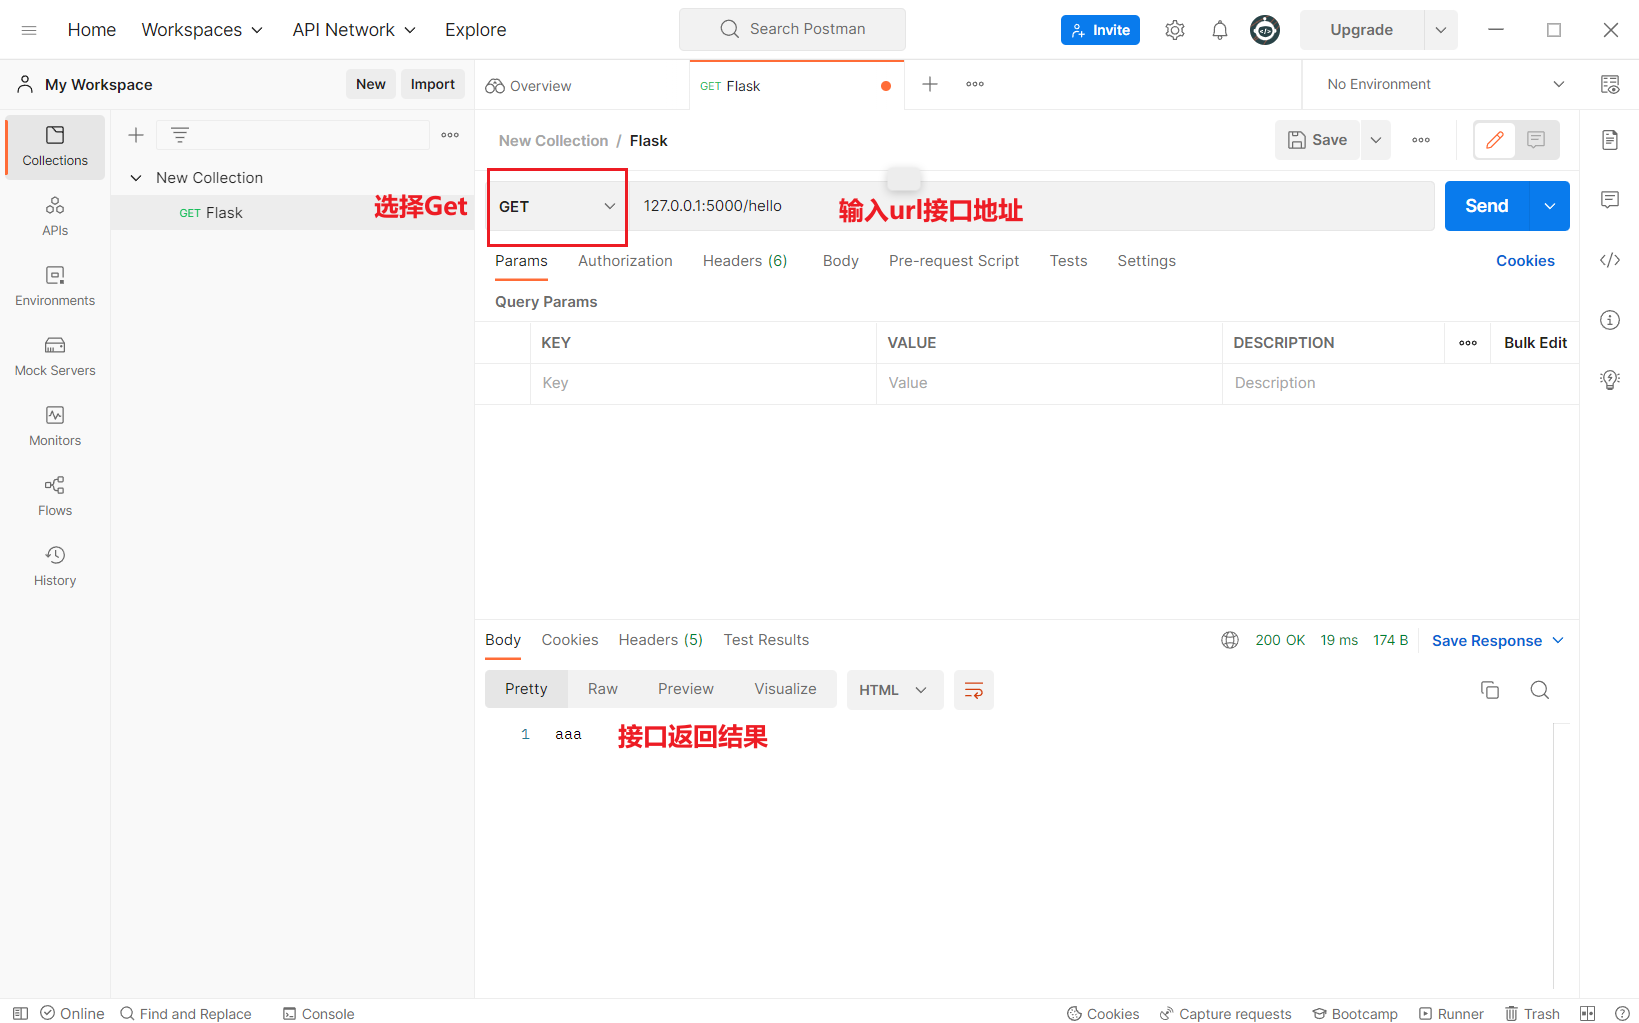Collapse the New Collection tree
This screenshot has width=1639, height=1023.
coord(136,178)
